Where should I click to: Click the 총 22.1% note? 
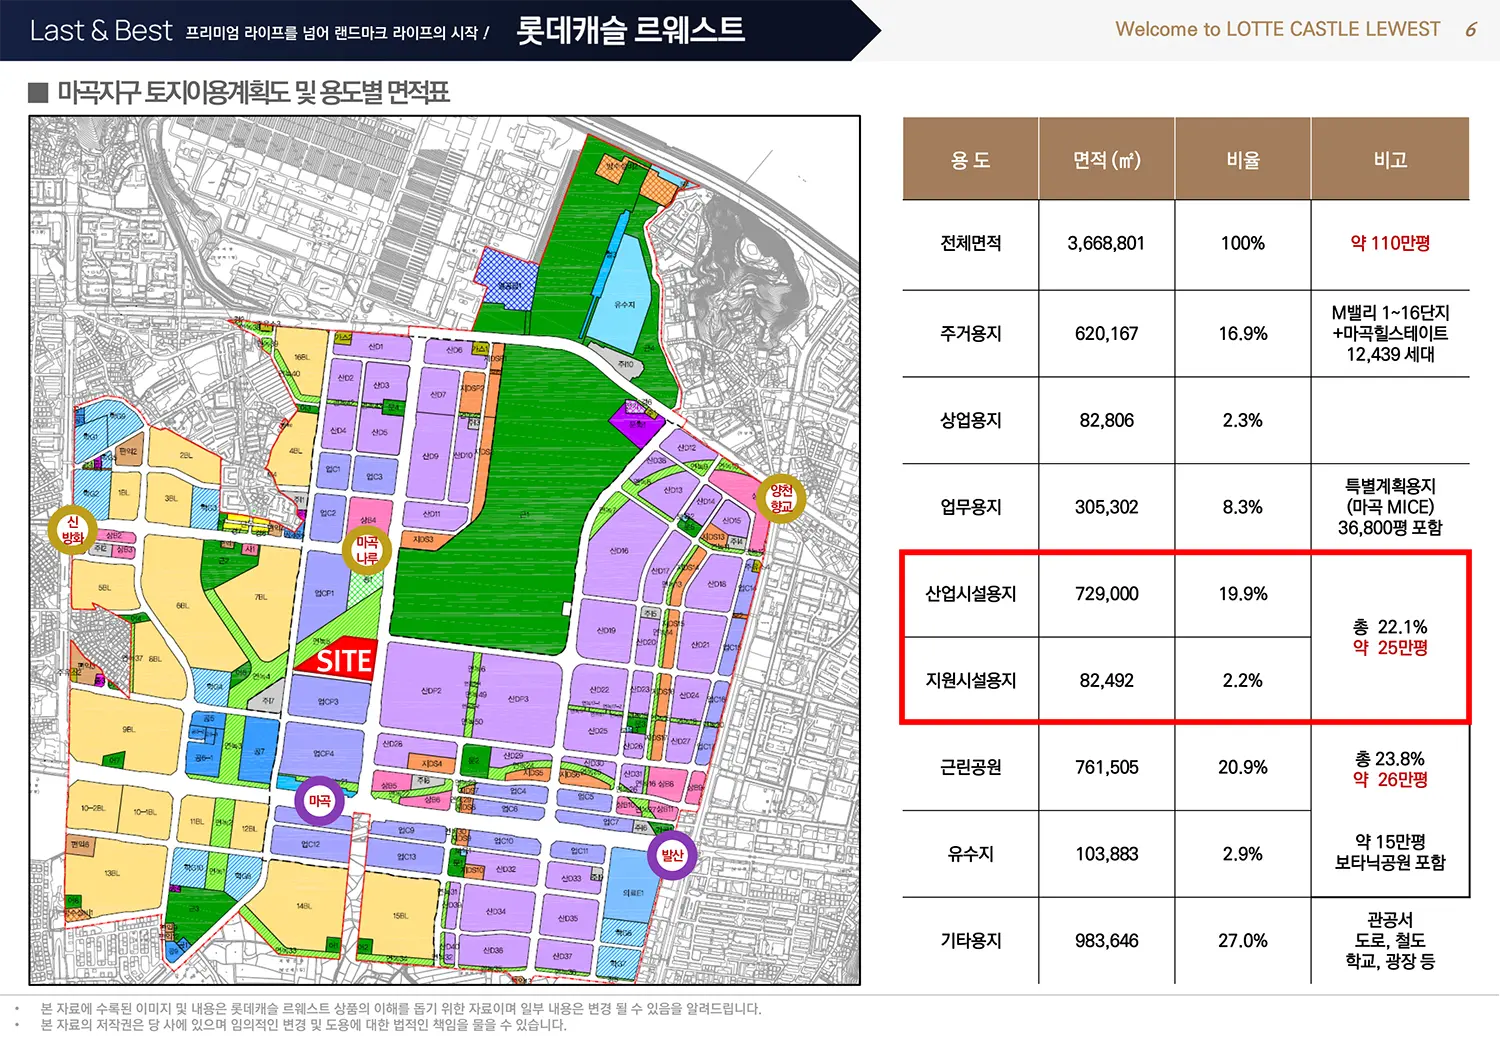[x=1390, y=627]
